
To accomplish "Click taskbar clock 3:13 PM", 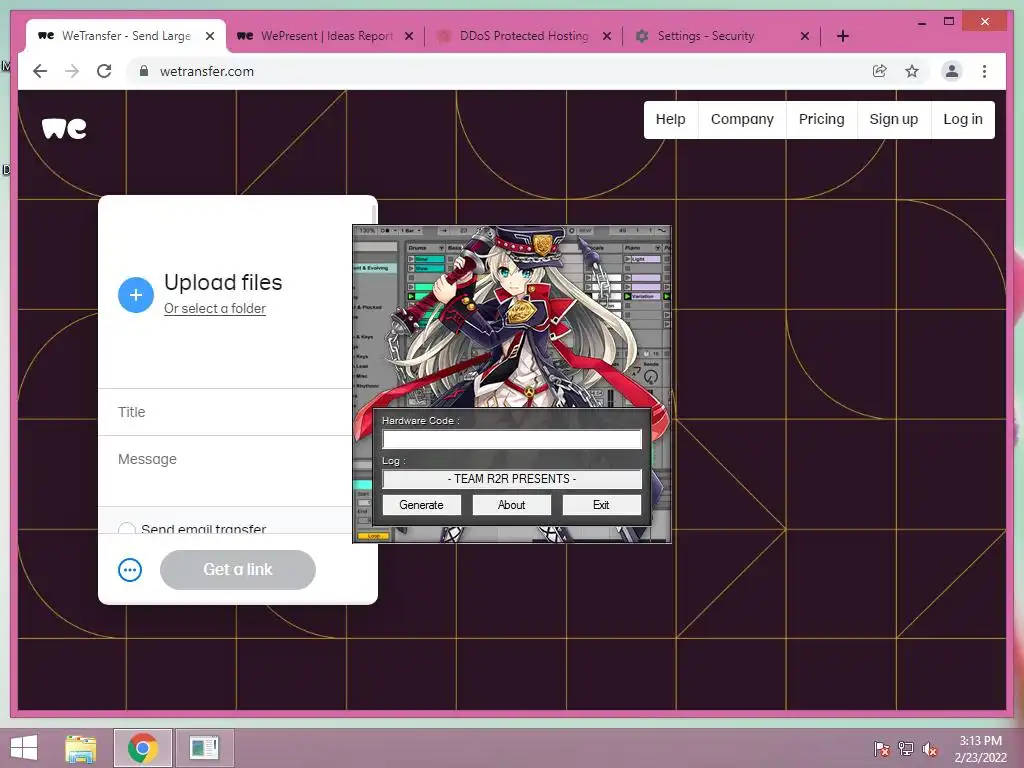I will click(980, 741).
